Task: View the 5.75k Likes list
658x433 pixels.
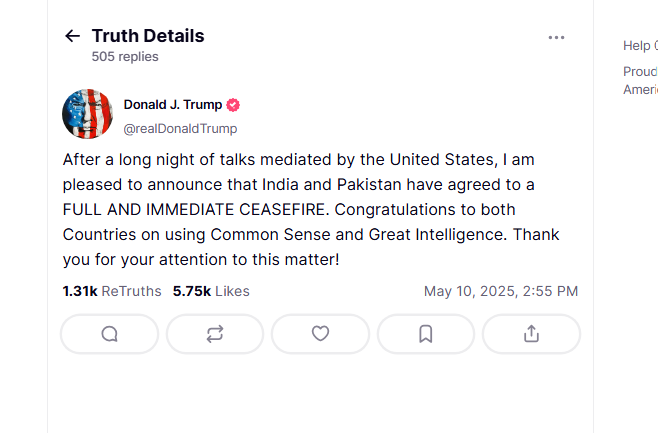Action: [x=211, y=291]
